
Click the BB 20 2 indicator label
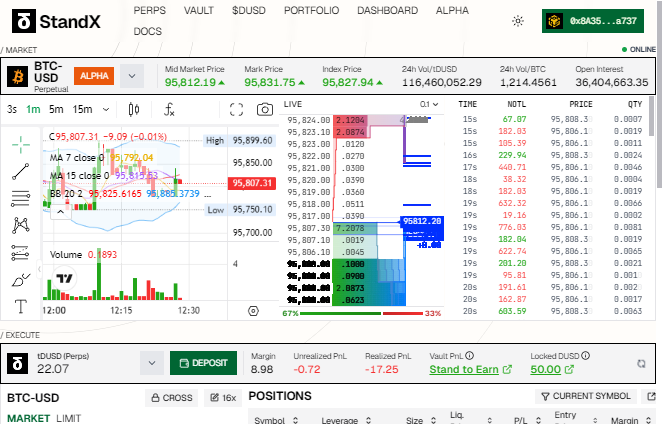[66, 194]
